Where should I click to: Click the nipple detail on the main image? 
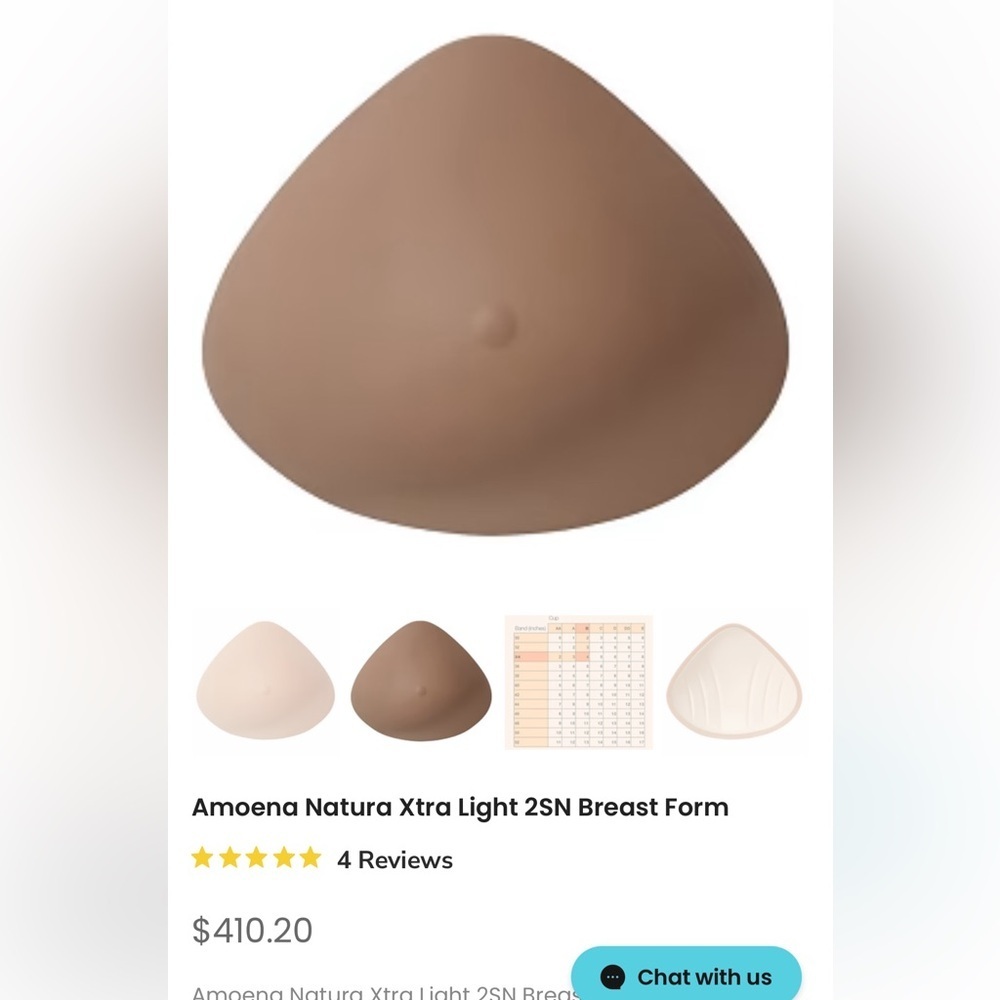(x=492, y=322)
